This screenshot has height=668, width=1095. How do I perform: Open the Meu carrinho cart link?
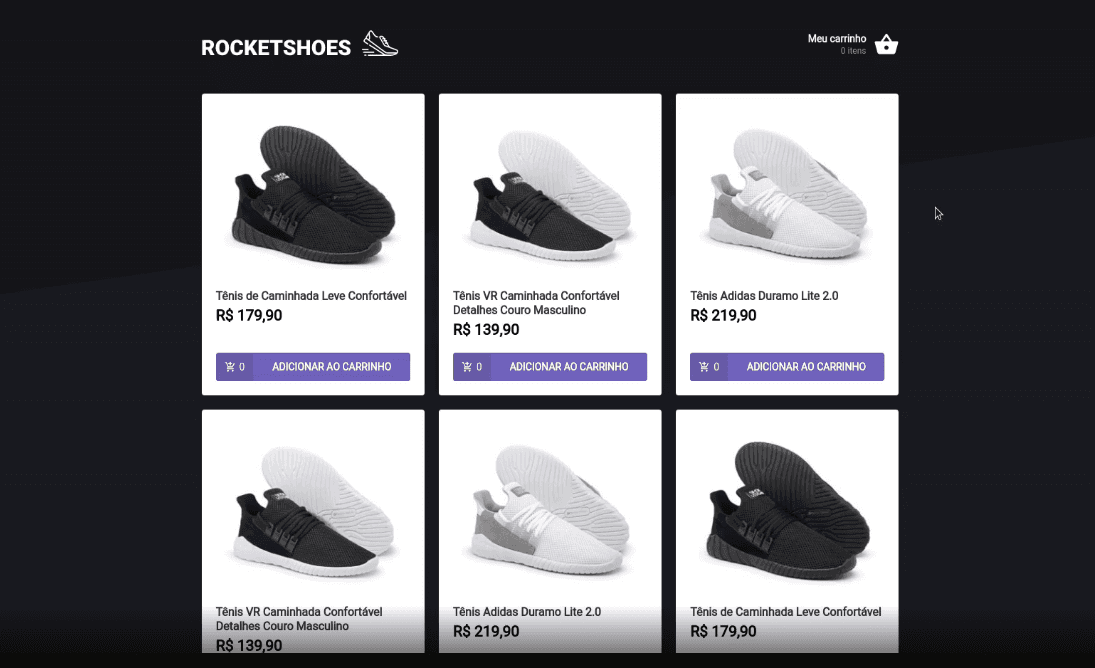(x=837, y=39)
